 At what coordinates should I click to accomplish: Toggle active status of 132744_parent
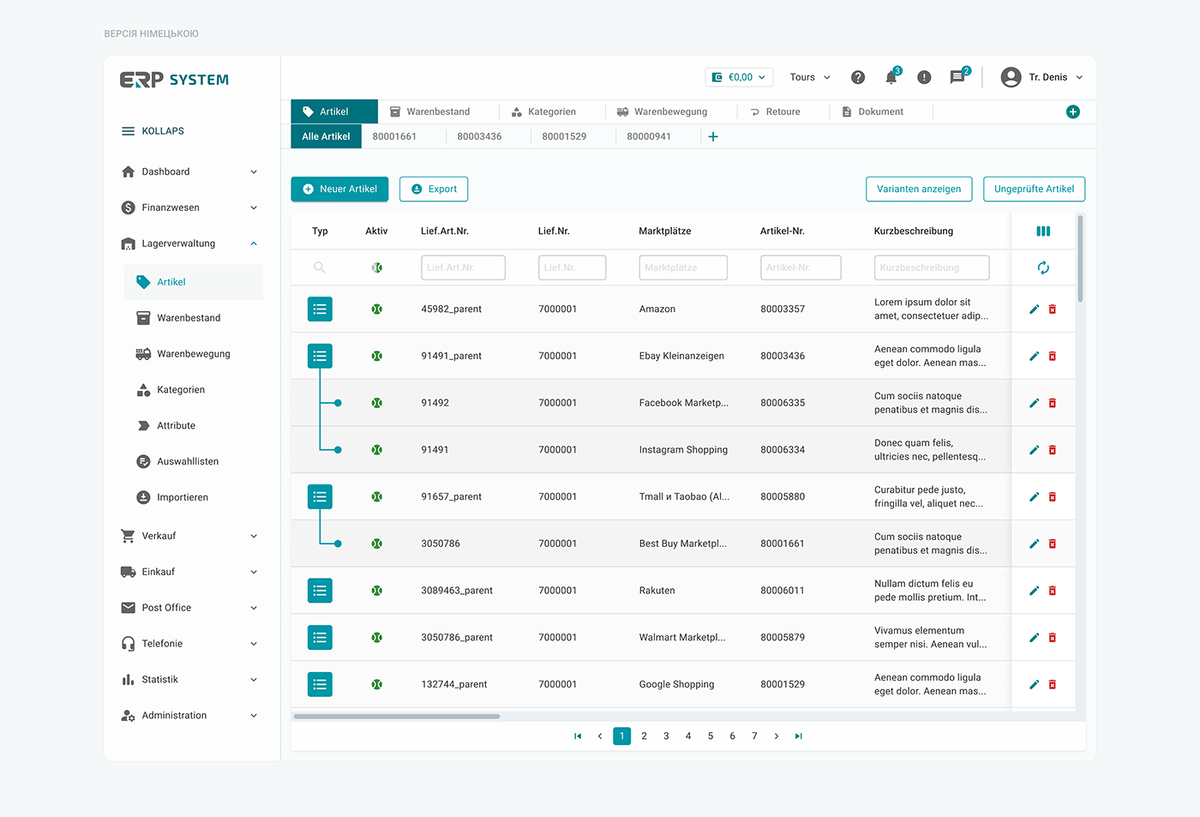point(377,684)
